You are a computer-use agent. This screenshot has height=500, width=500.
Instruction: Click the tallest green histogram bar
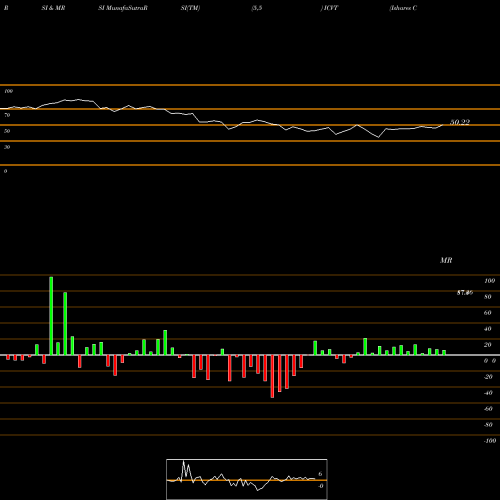coord(51,316)
